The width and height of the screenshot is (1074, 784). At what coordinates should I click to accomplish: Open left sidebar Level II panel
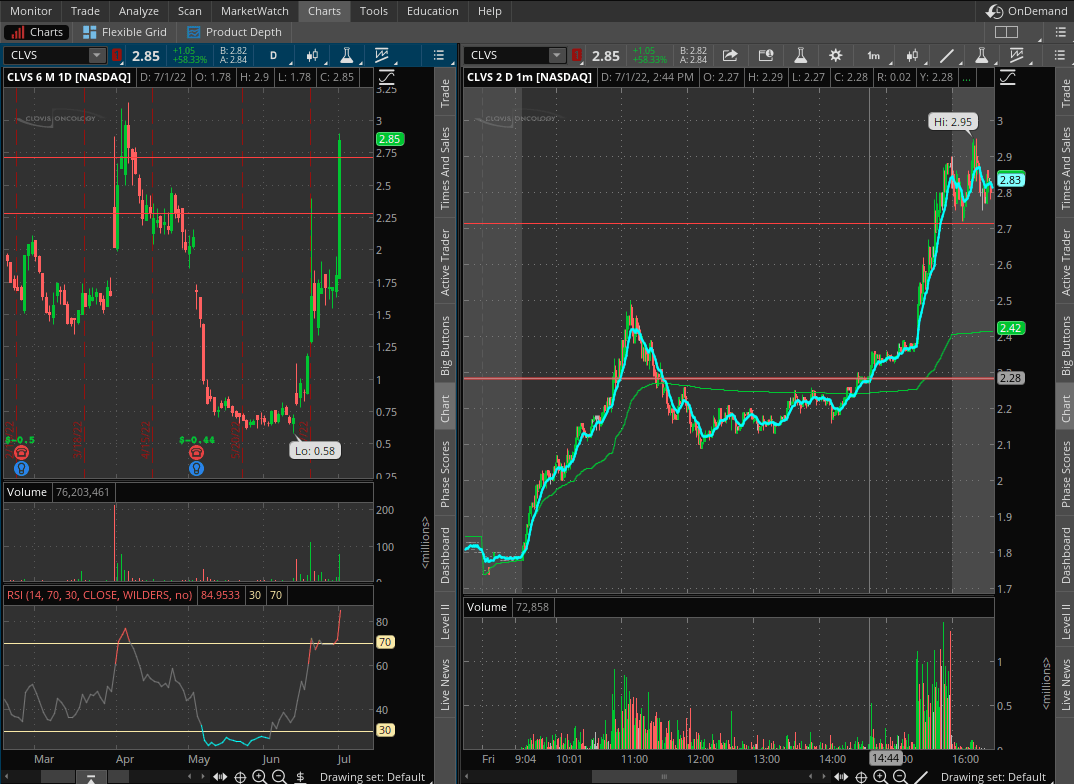[x=445, y=621]
